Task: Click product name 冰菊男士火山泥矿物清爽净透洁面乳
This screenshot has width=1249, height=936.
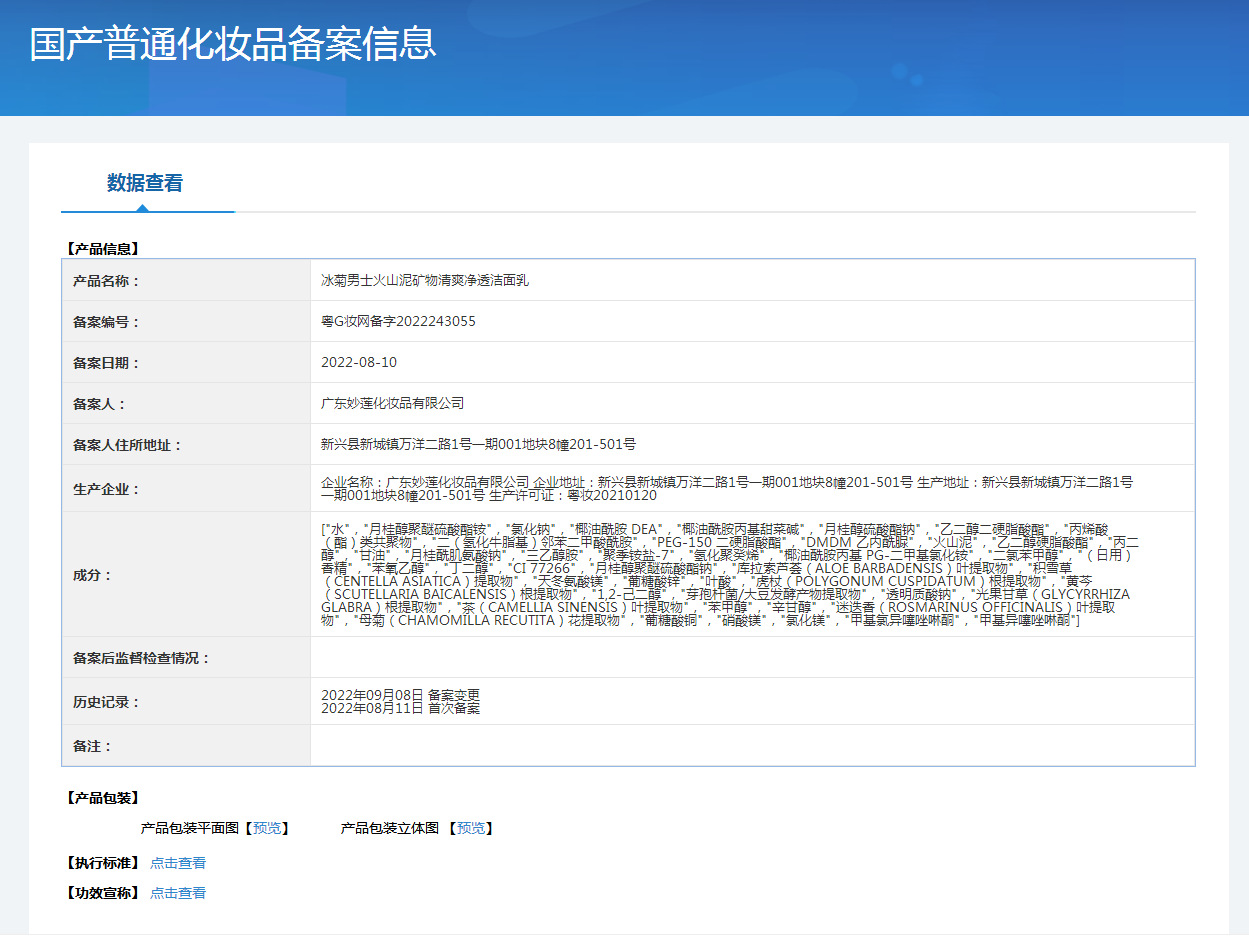Action: tap(425, 280)
